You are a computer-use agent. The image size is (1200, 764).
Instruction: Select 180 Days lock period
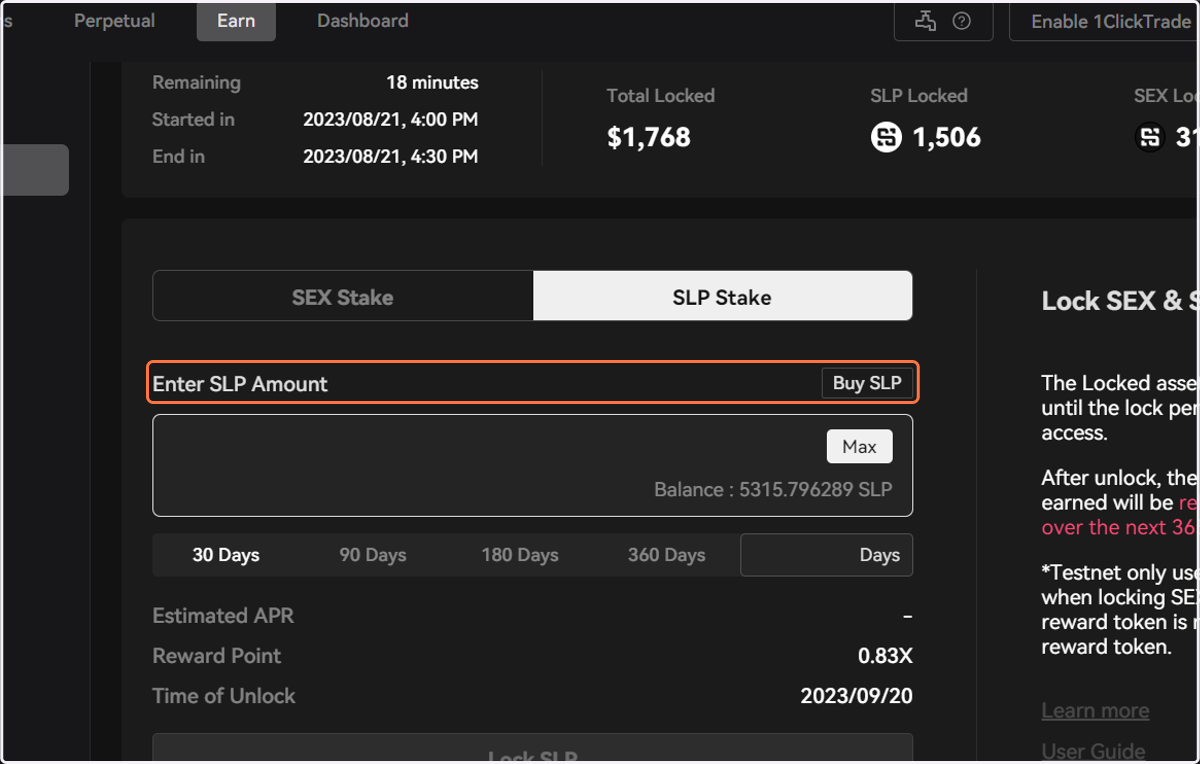coord(520,555)
